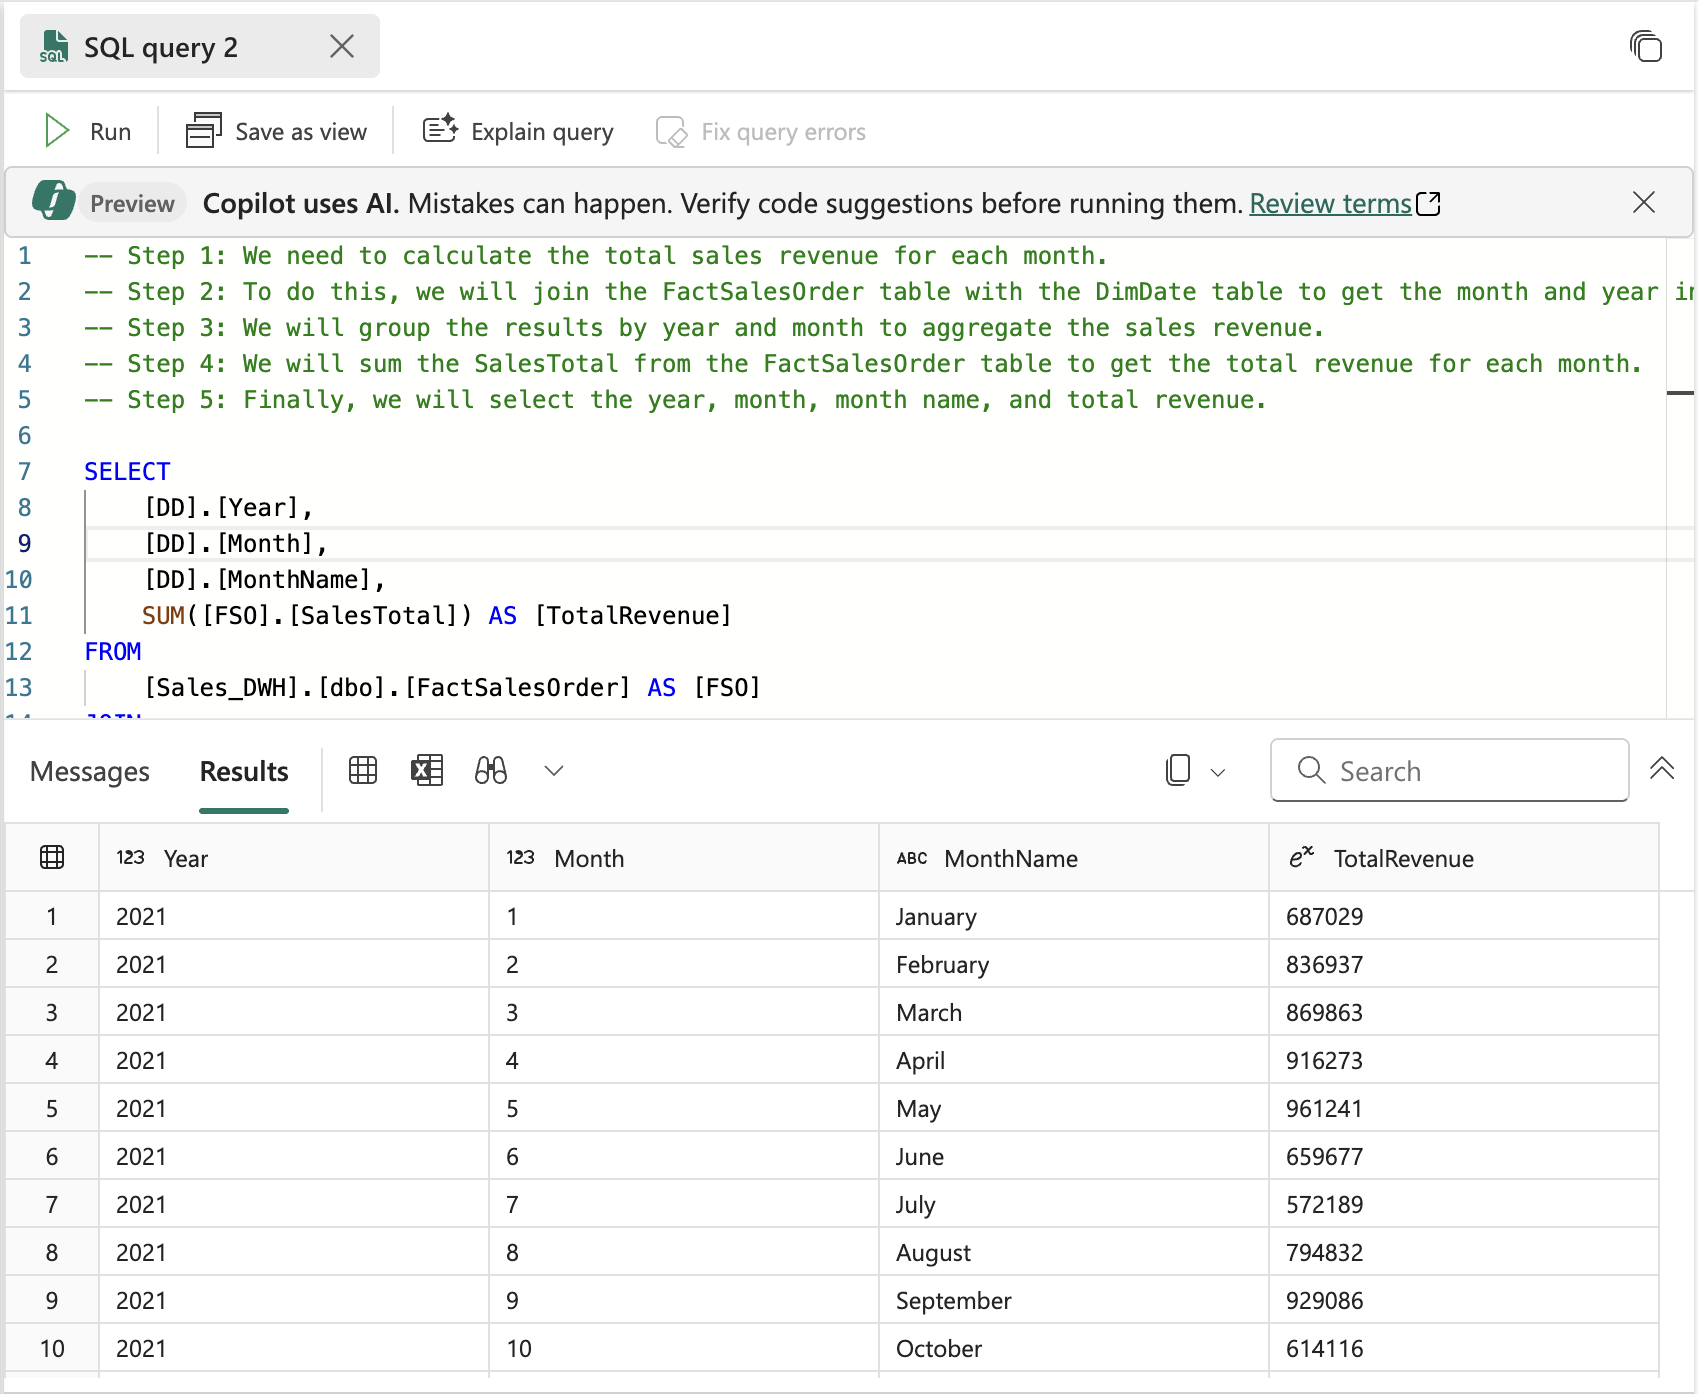
Task: Close the SQL query 2 tab
Action: 342,46
